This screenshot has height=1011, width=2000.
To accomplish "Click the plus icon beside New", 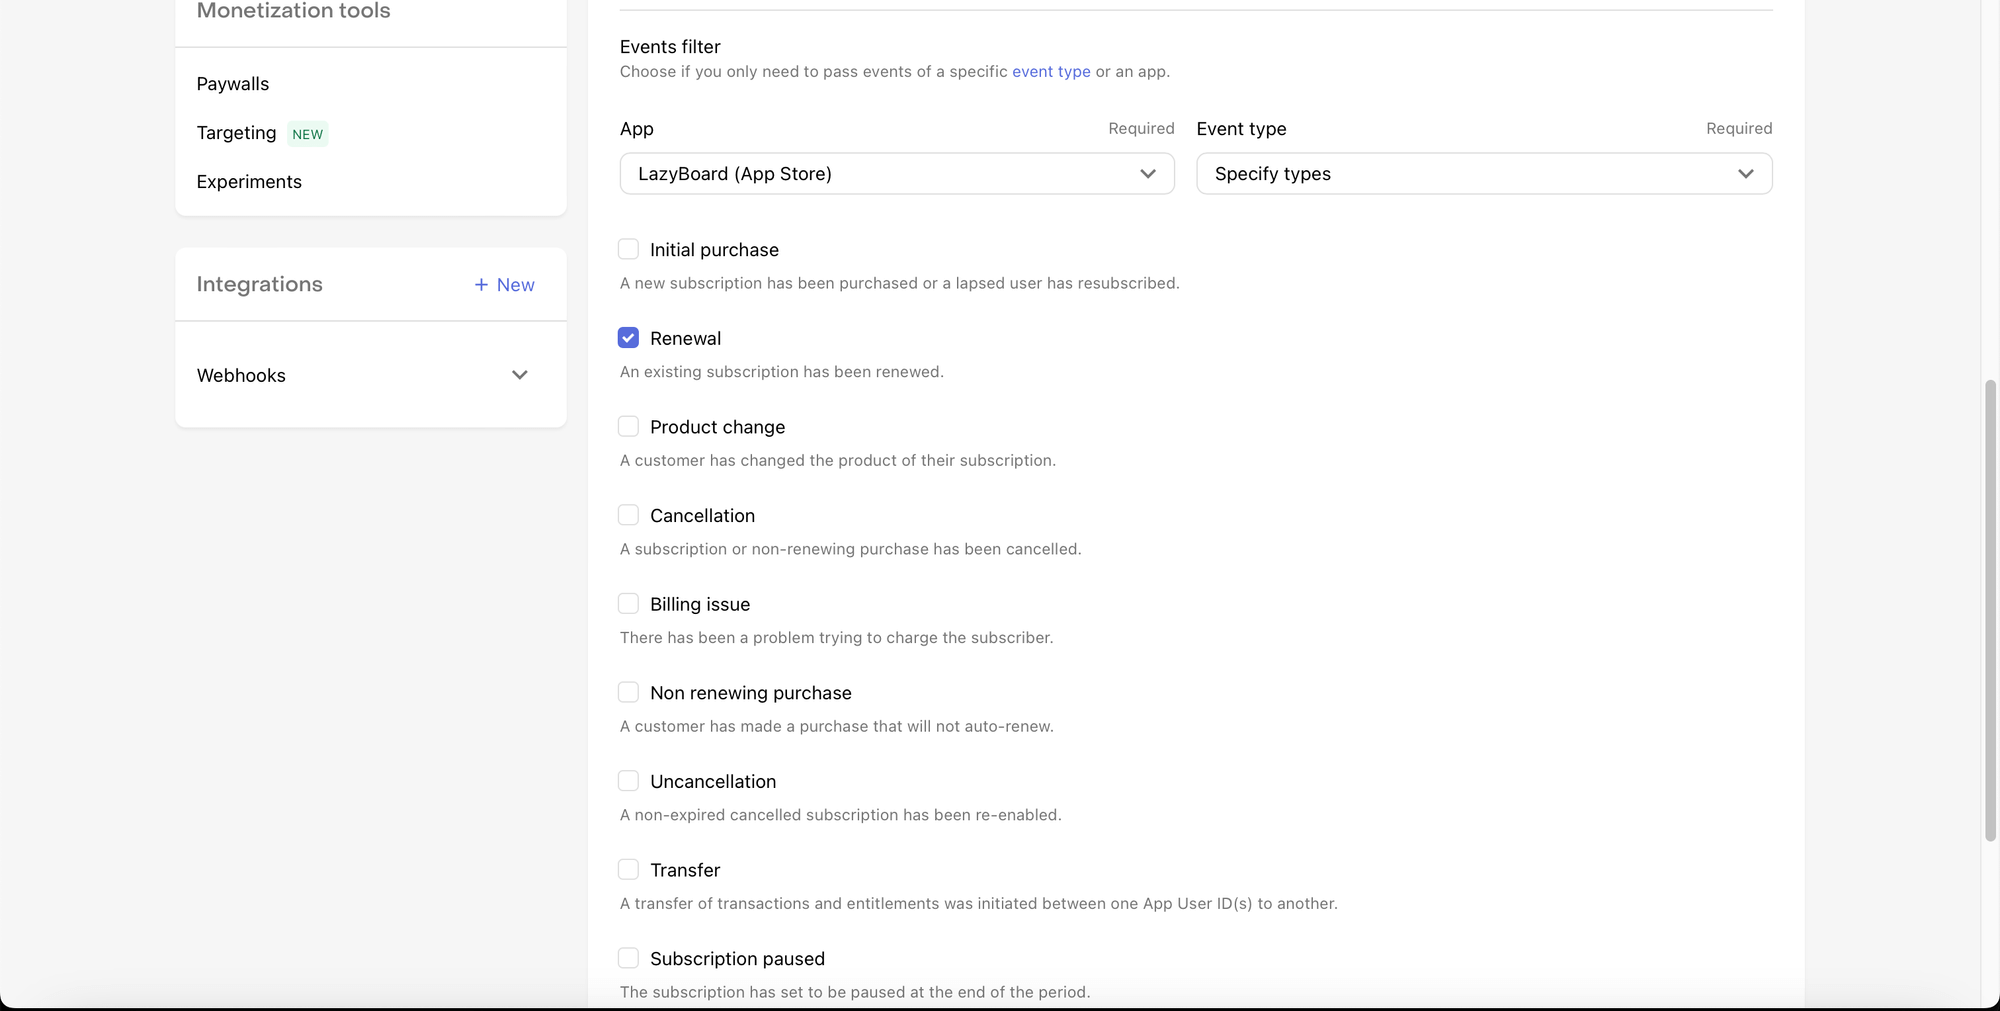I will 481,285.
